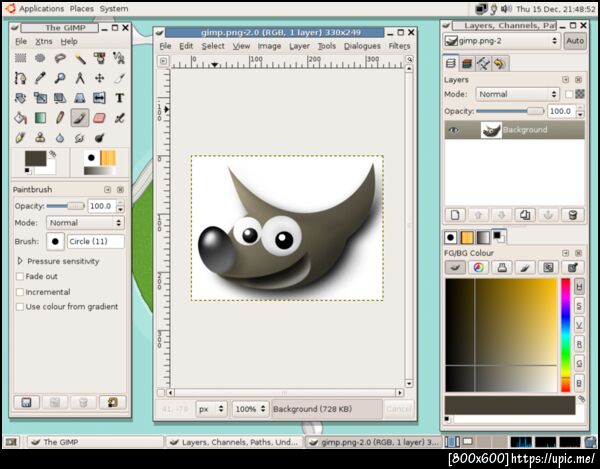Enable the Fade out checkbox
Image resolution: width=600 pixels, height=469 pixels.
pos(20,276)
